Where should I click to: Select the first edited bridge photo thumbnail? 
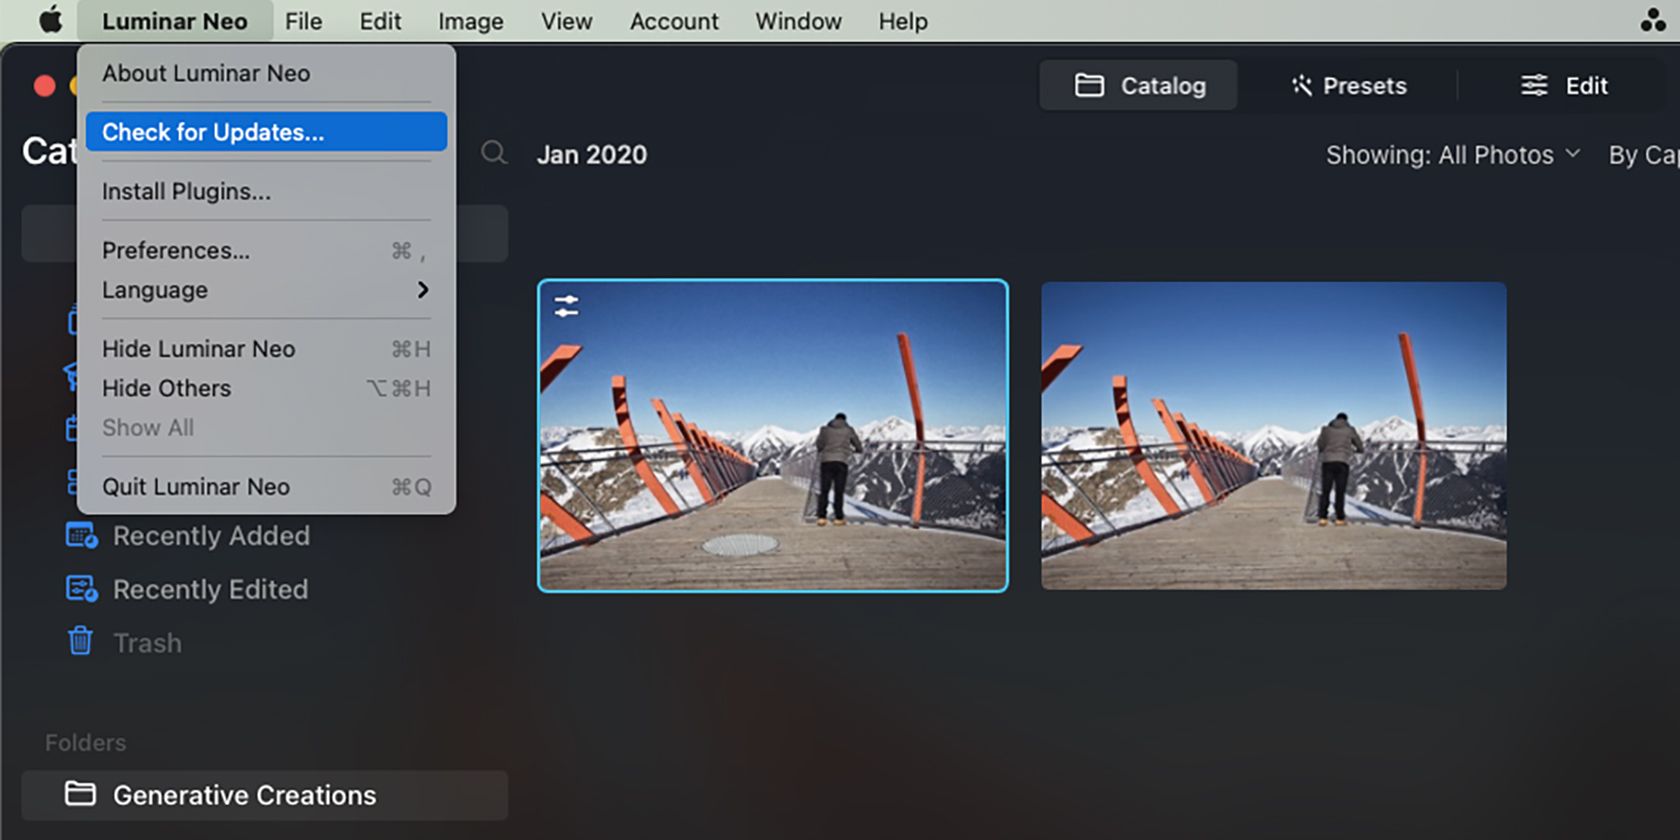tap(773, 435)
